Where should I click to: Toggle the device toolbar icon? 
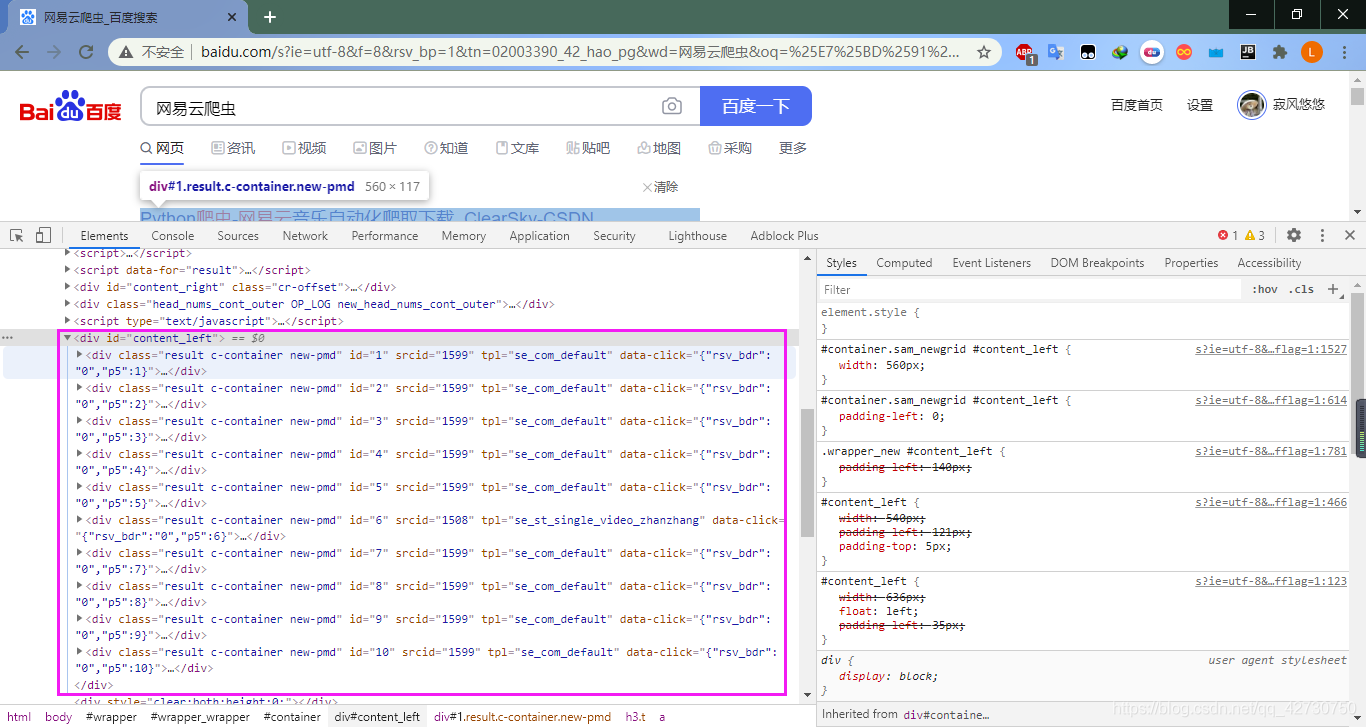[43, 236]
